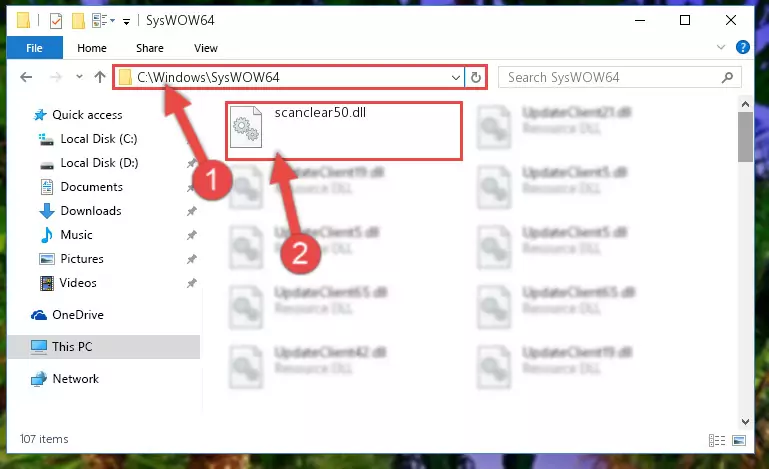Click the vertical scrollbar thumb

point(745,137)
